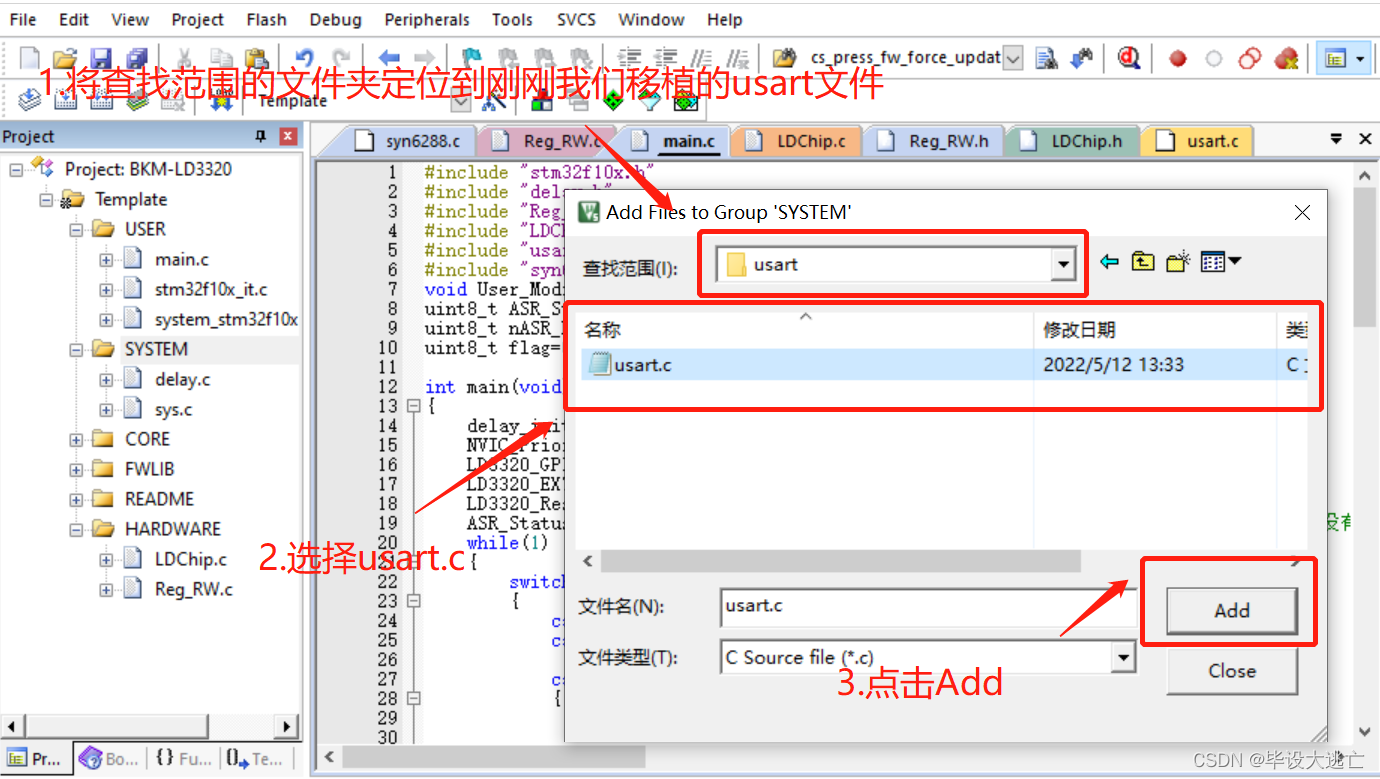Open the 文件类型 C Source file dropdown
1380x779 pixels.
(x=1125, y=657)
